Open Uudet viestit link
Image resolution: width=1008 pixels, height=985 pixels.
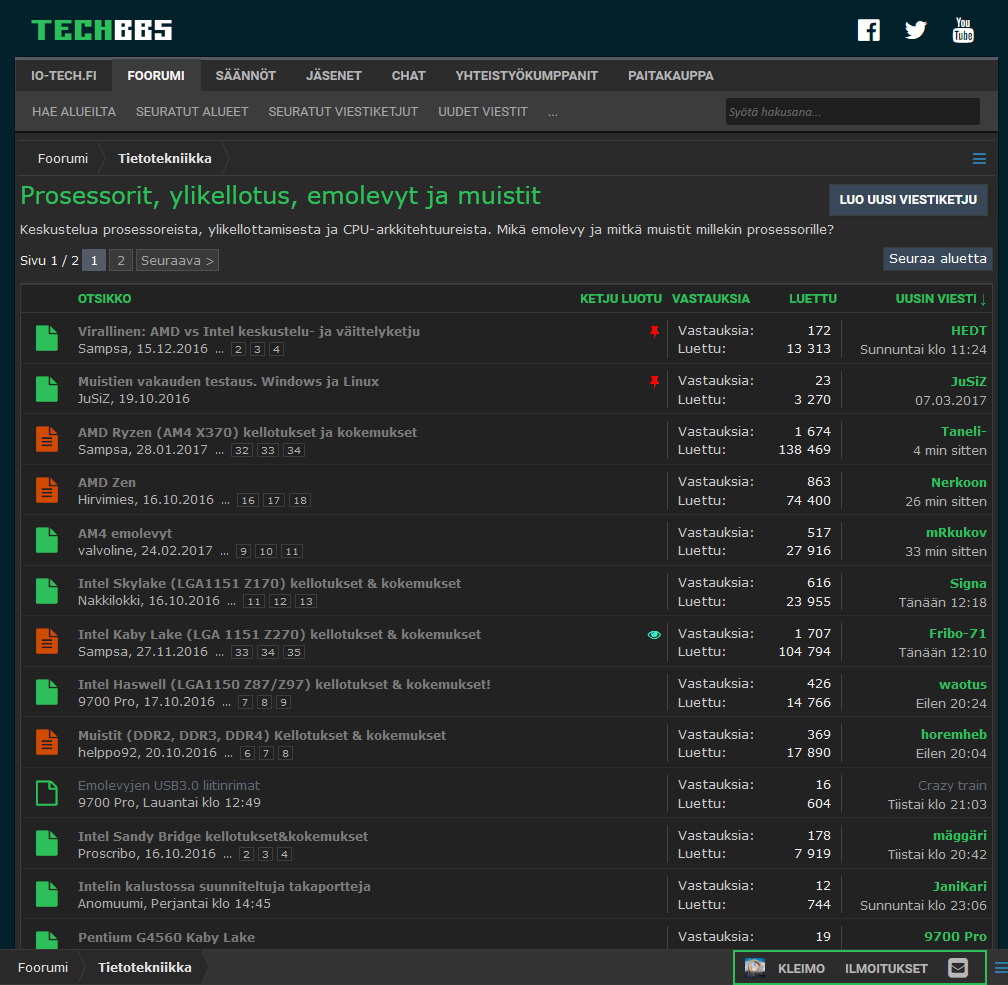click(483, 112)
